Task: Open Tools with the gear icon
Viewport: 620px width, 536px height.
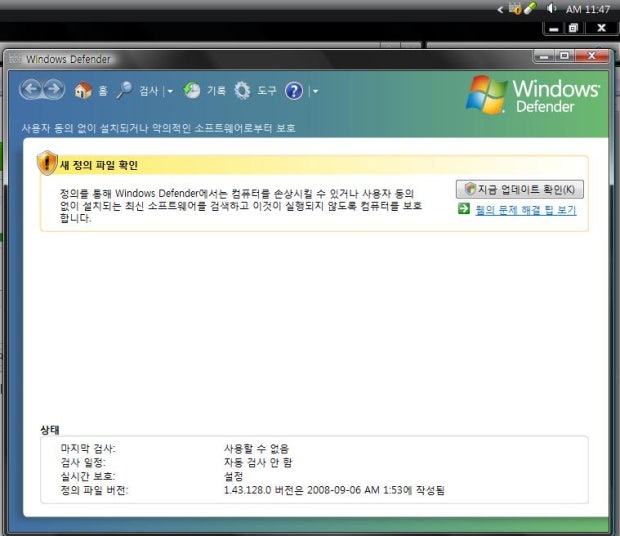Action: pos(242,91)
